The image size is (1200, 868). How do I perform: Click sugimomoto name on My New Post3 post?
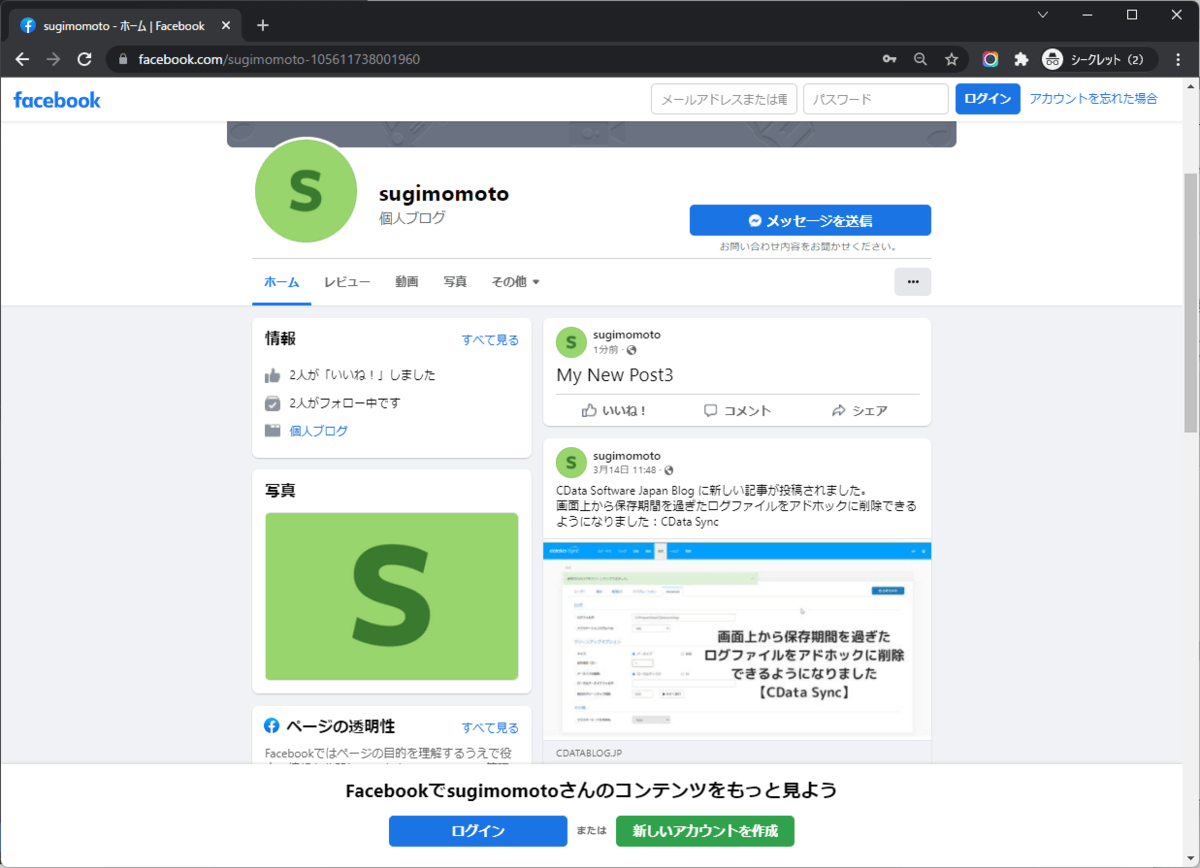pos(626,334)
